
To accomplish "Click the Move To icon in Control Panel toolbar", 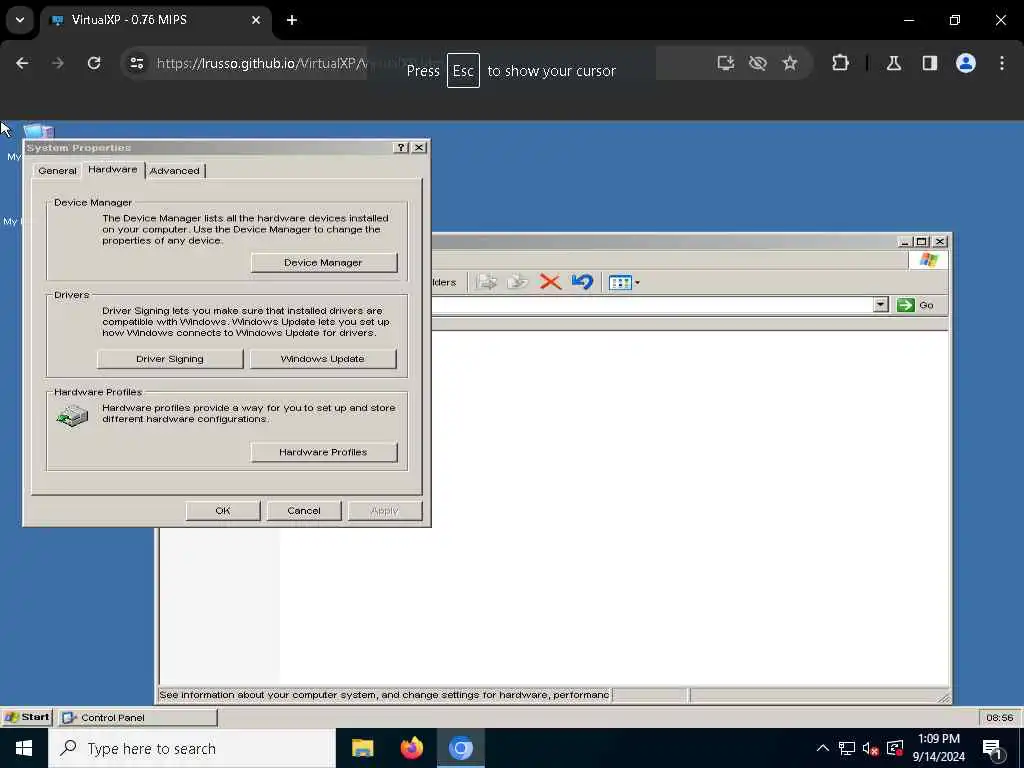I will tap(487, 282).
